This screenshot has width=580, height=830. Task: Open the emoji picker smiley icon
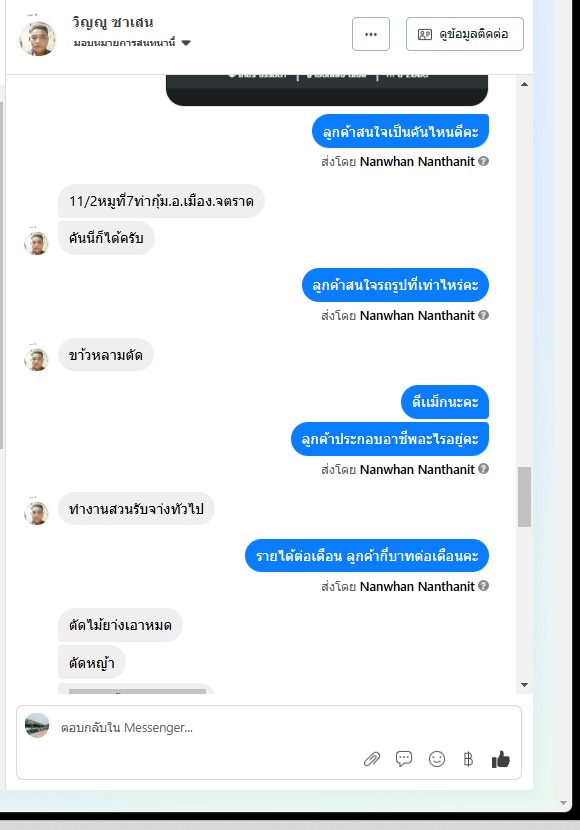[x=437, y=759]
